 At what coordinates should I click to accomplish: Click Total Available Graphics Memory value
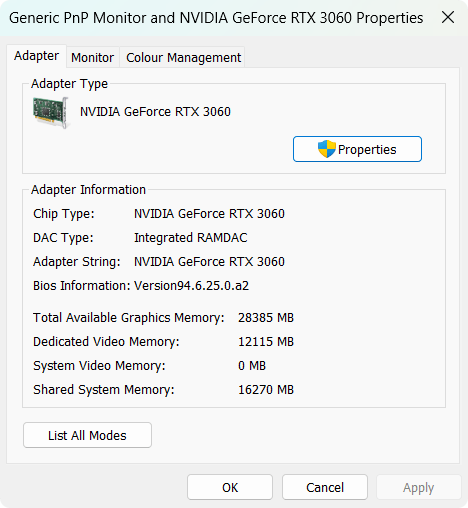pos(266,318)
